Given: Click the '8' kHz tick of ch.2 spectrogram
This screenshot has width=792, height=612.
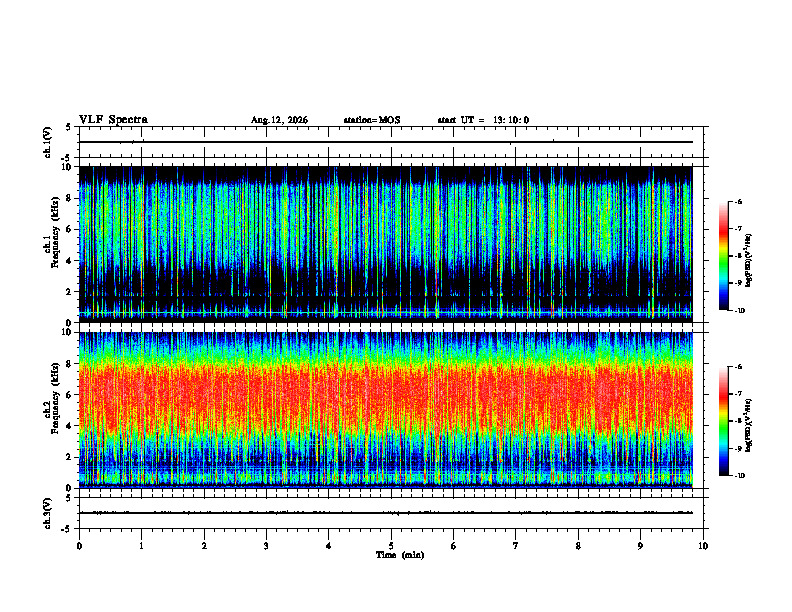Looking at the screenshot, I should 69,364.
